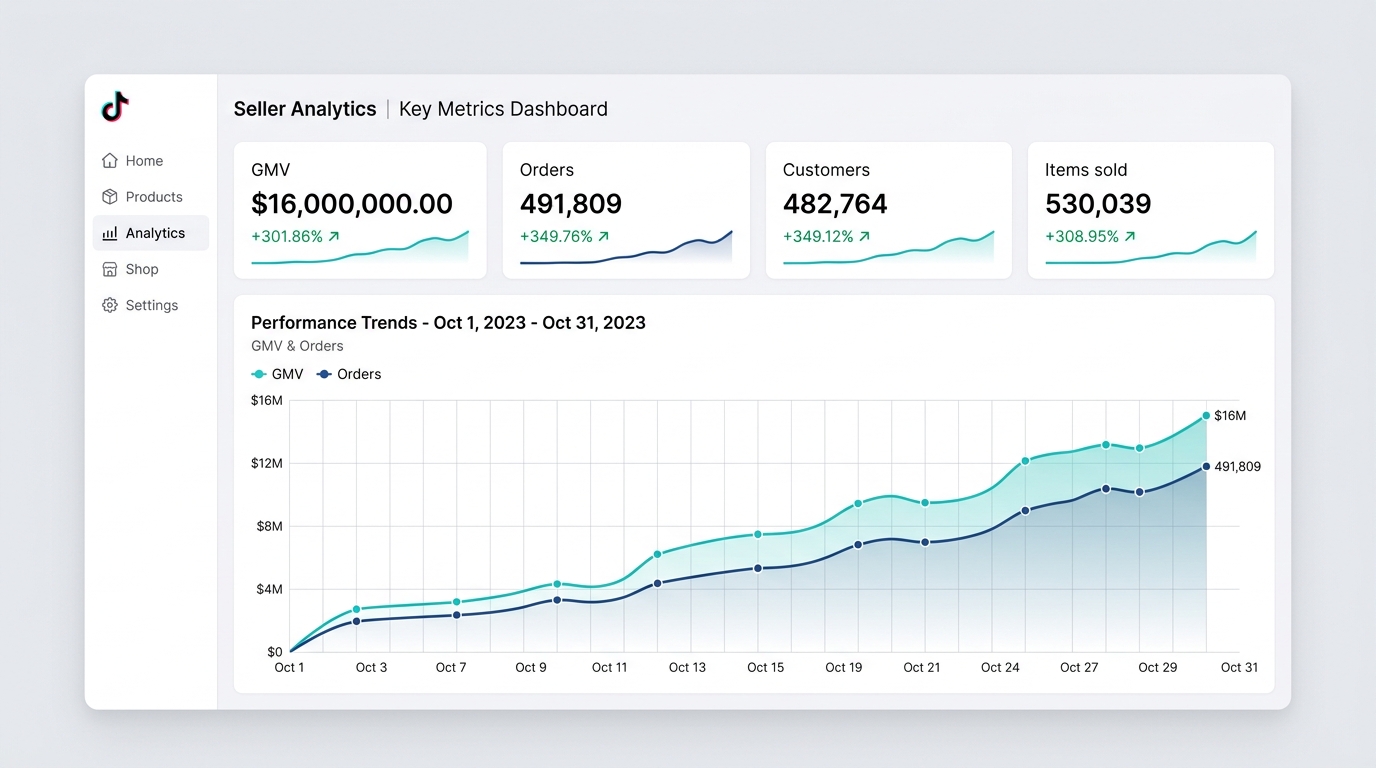Click the $12M y-axis label
Screen dimensions: 1376x768
click(x=267, y=463)
